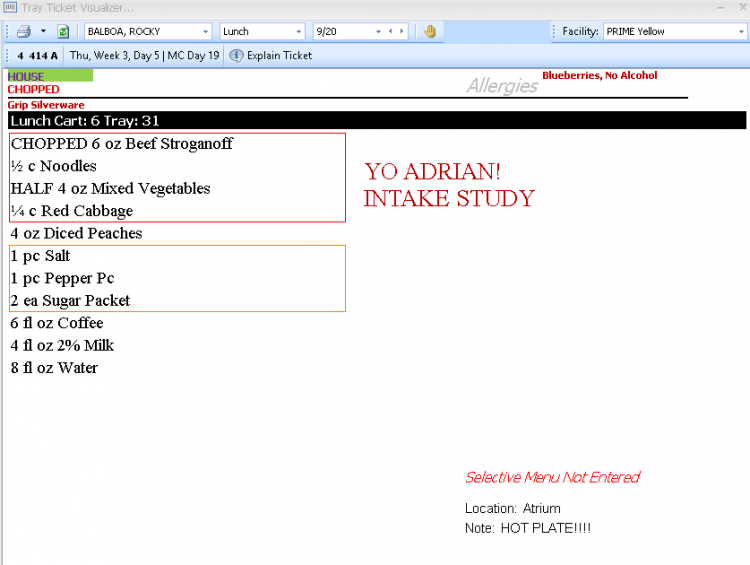750x565 pixels.
Task: Select the CHOPPED Beef Stroganoff item
Action: coord(122,144)
